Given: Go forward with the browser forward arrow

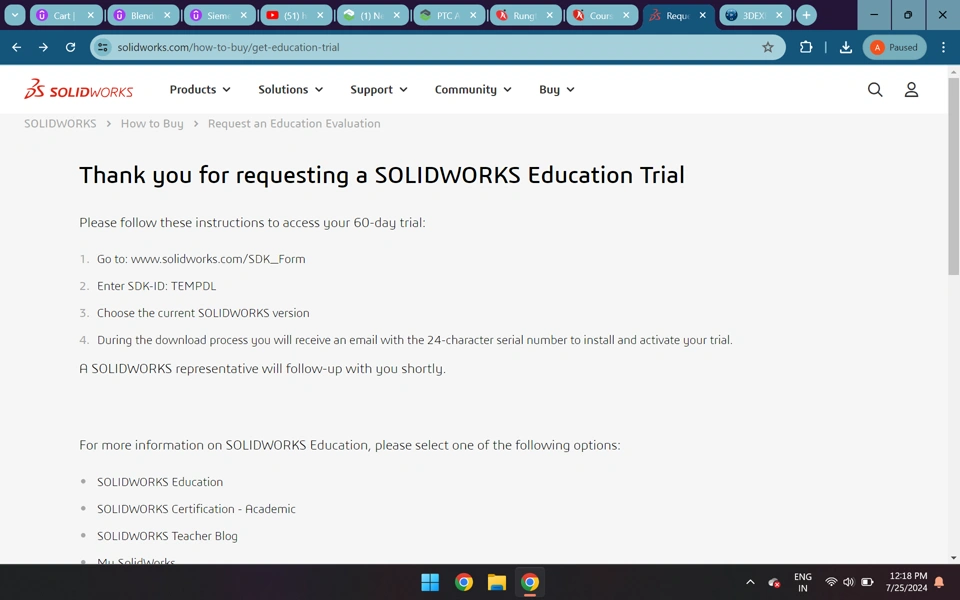Looking at the screenshot, I should click(x=43, y=47).
